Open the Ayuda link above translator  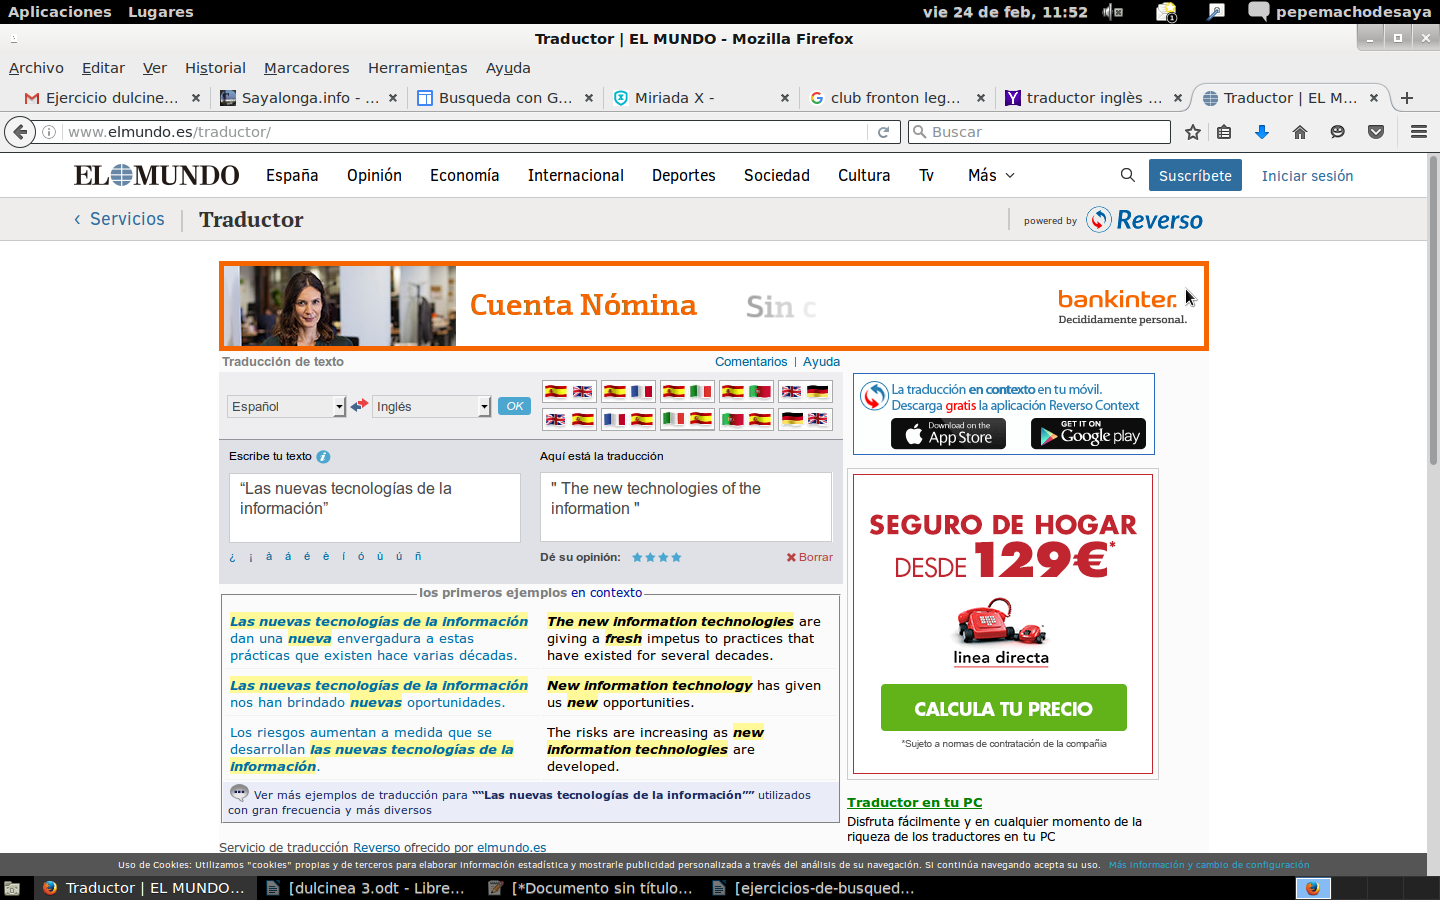pyautogui.click(x=821, y=362)
